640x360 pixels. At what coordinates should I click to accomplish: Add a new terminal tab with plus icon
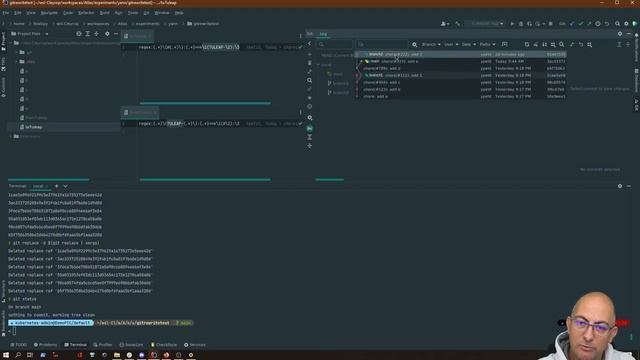pos(57,186)
